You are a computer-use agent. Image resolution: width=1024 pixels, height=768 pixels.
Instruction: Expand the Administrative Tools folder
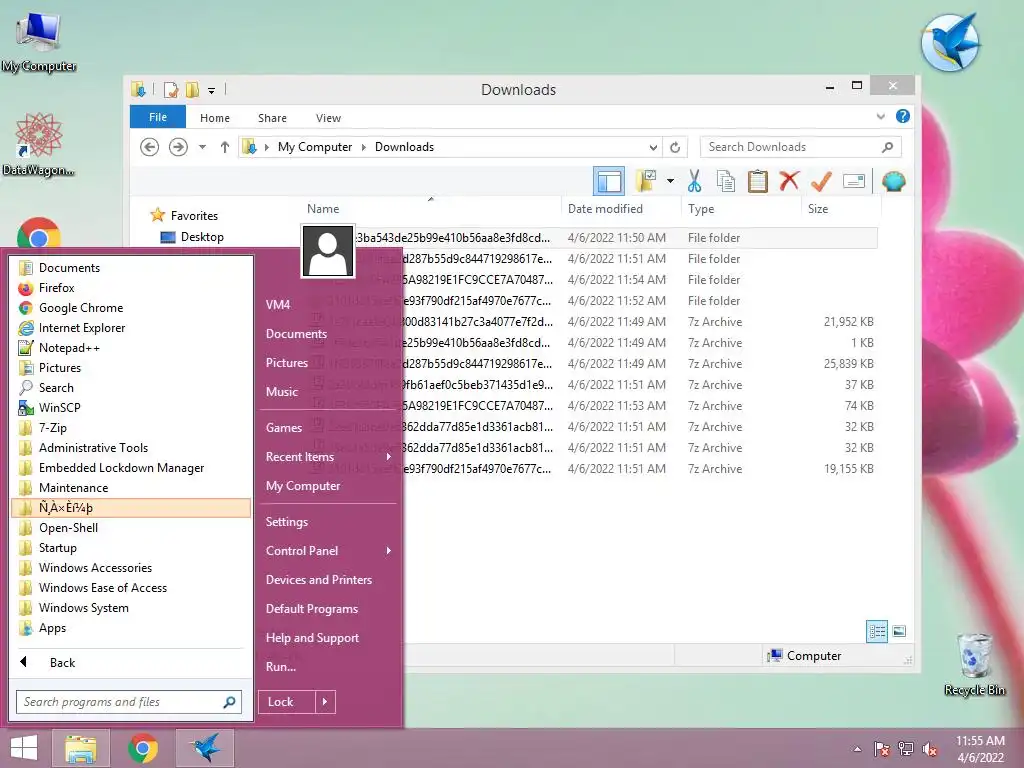[93, 448]
